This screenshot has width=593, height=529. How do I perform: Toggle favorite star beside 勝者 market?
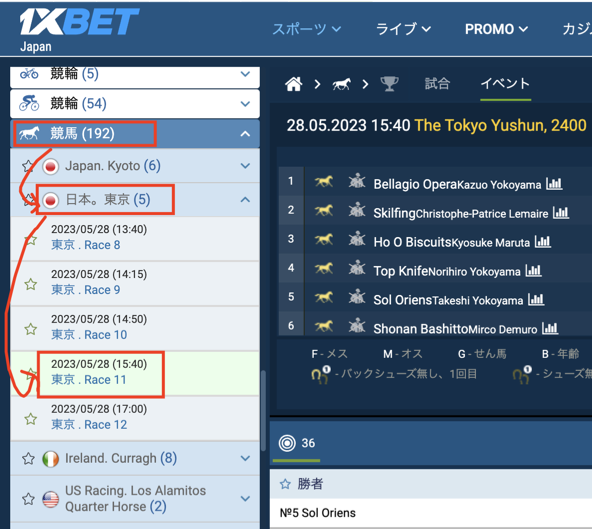point(285,484)
